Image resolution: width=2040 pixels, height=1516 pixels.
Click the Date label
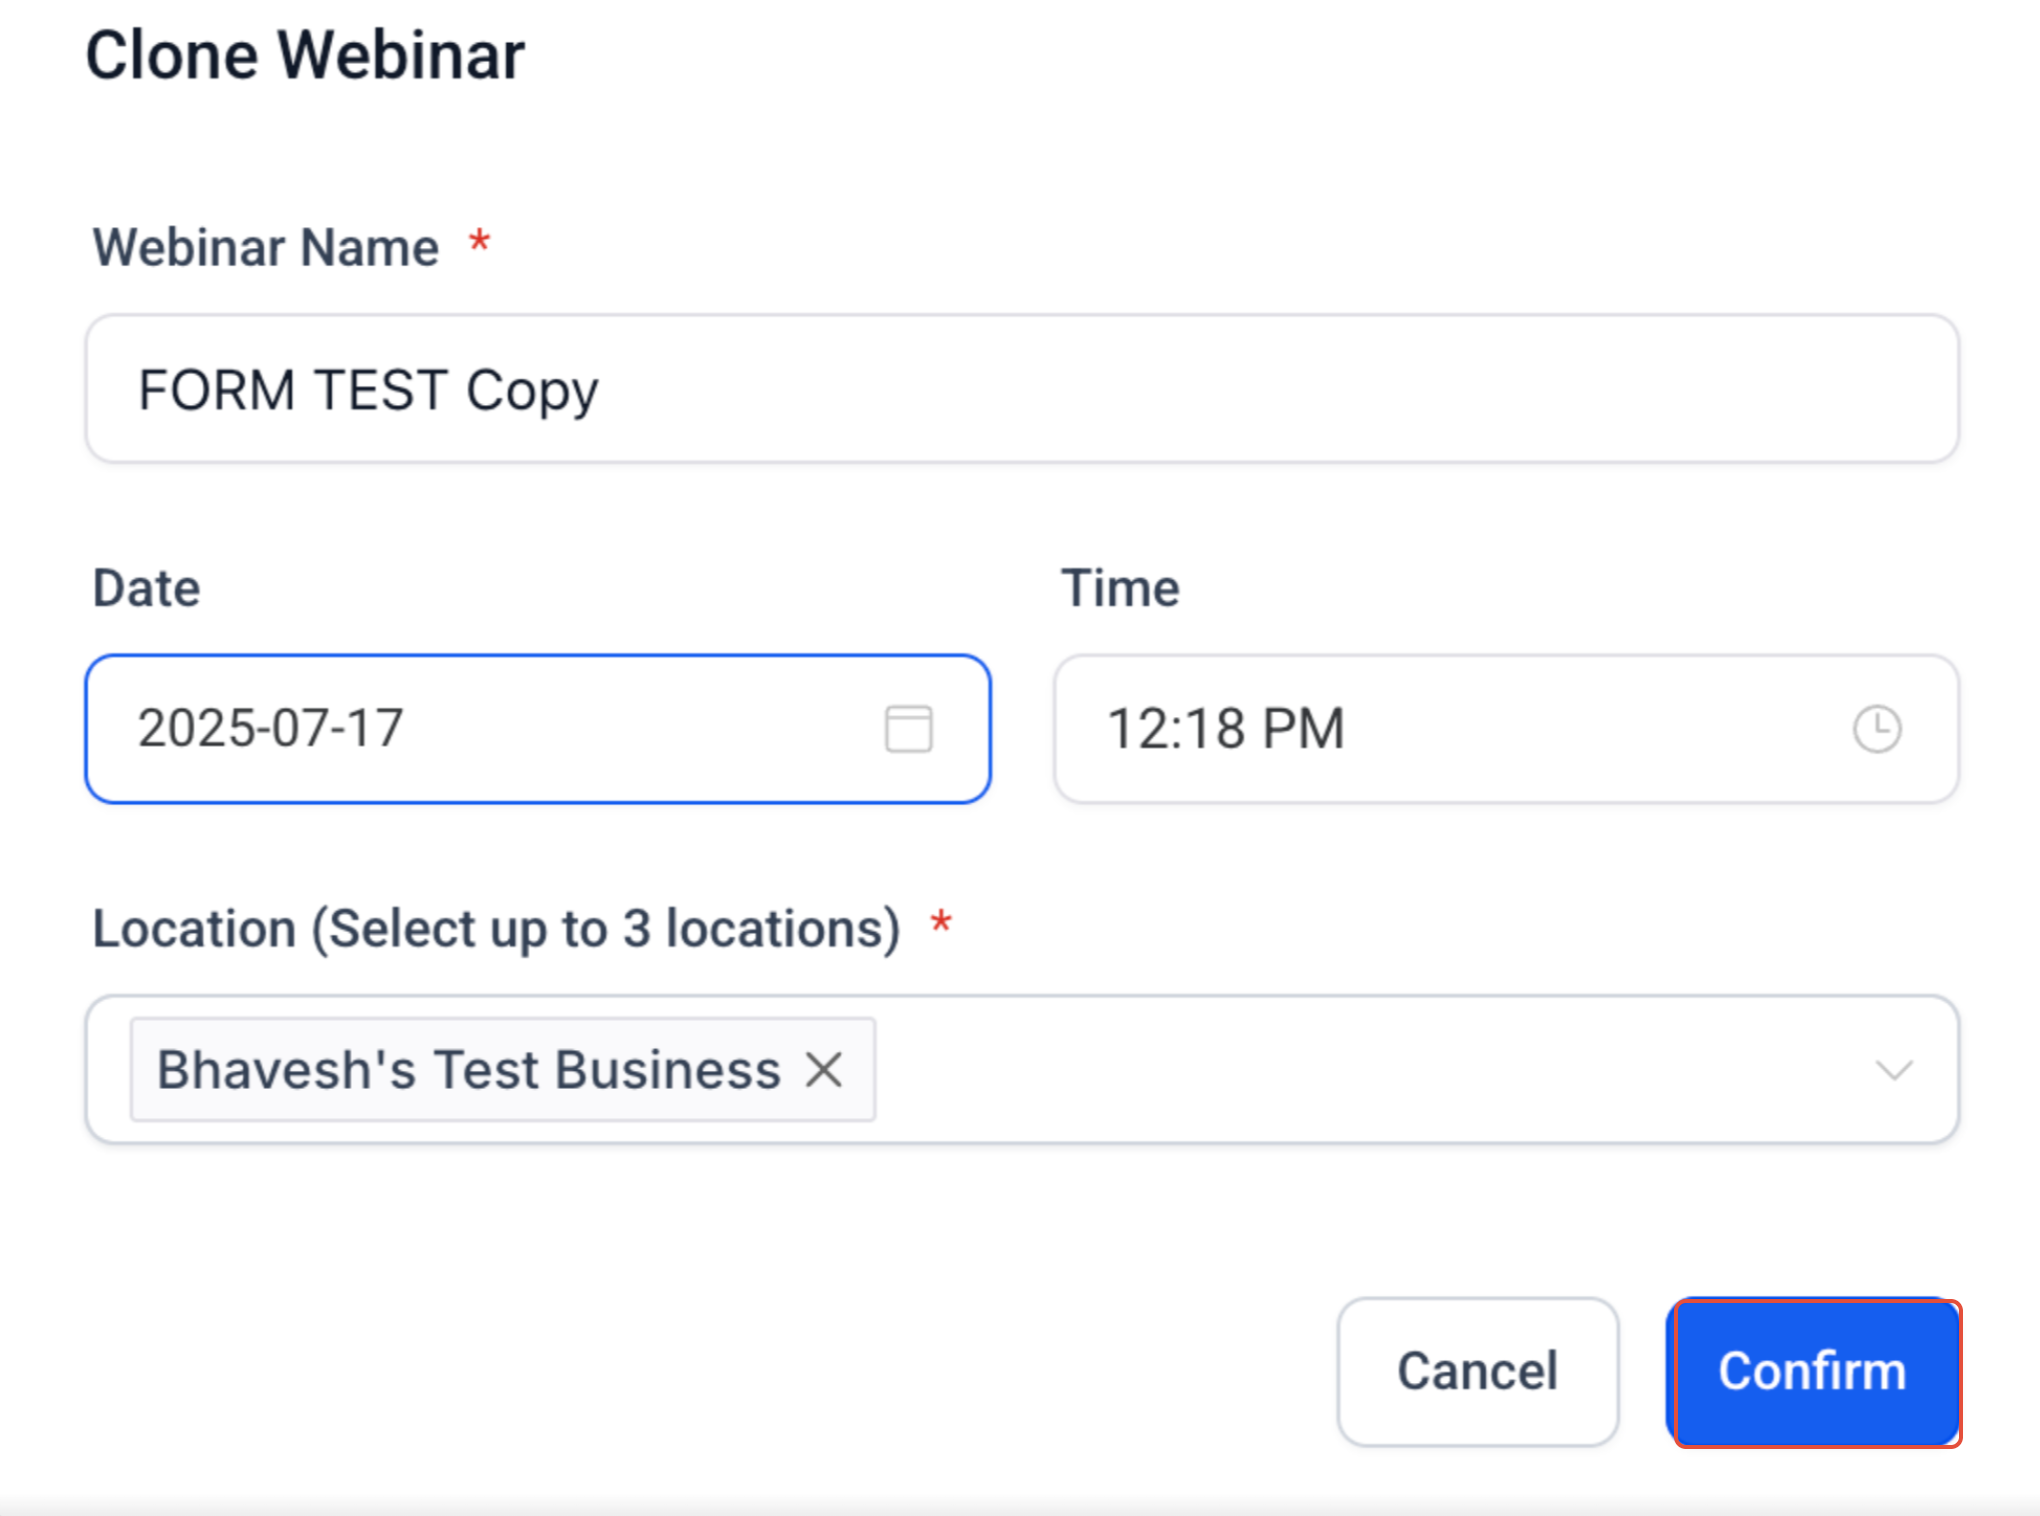(x=147, y=588)
